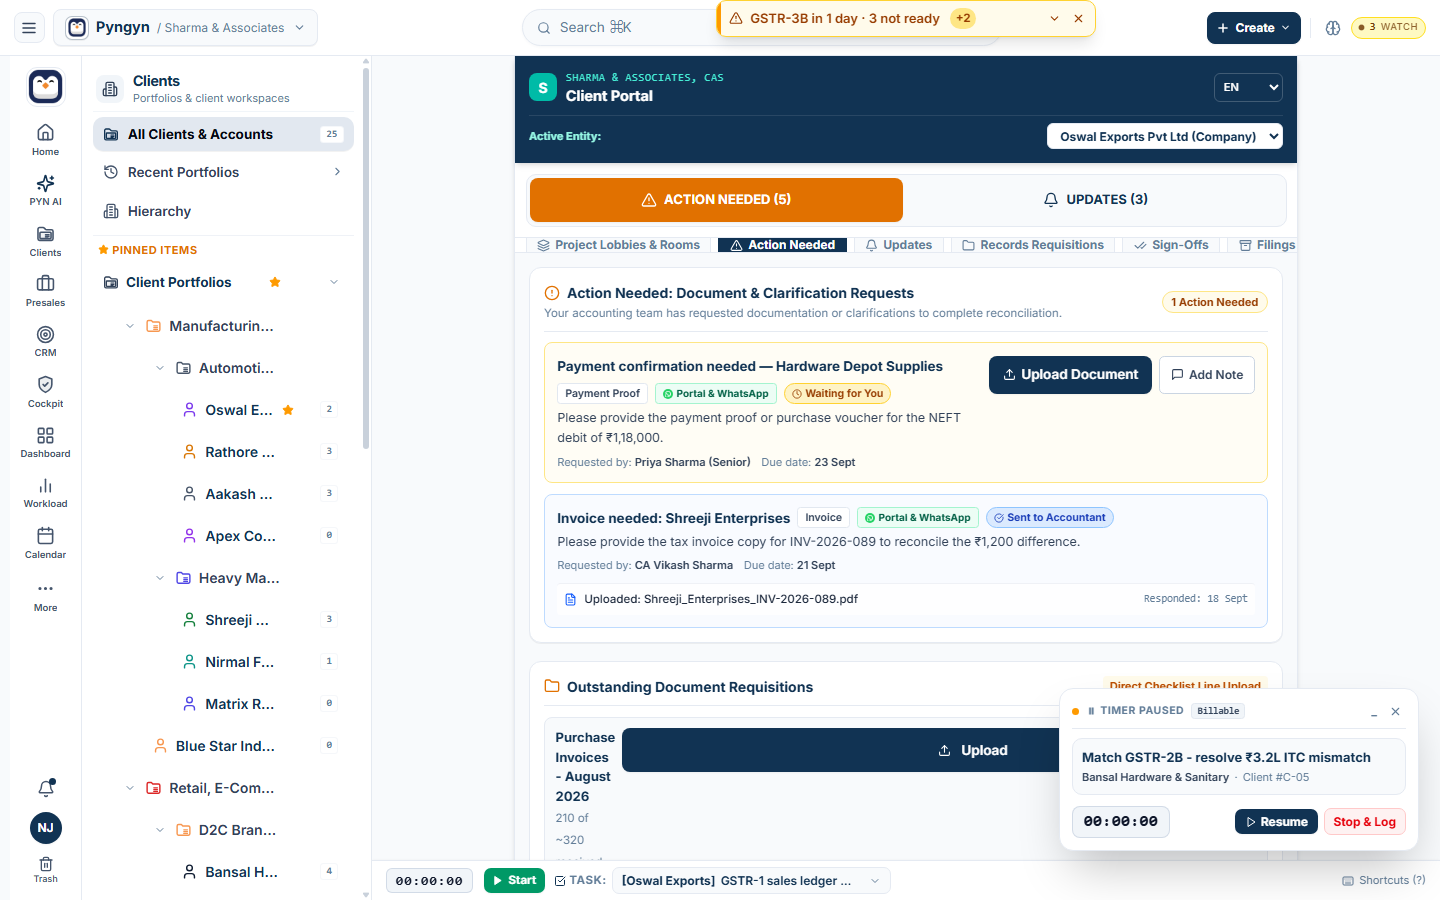Screen dimensions: 1440x900
Task: Open Dashboard grid icon
Action: pos(45,442)
